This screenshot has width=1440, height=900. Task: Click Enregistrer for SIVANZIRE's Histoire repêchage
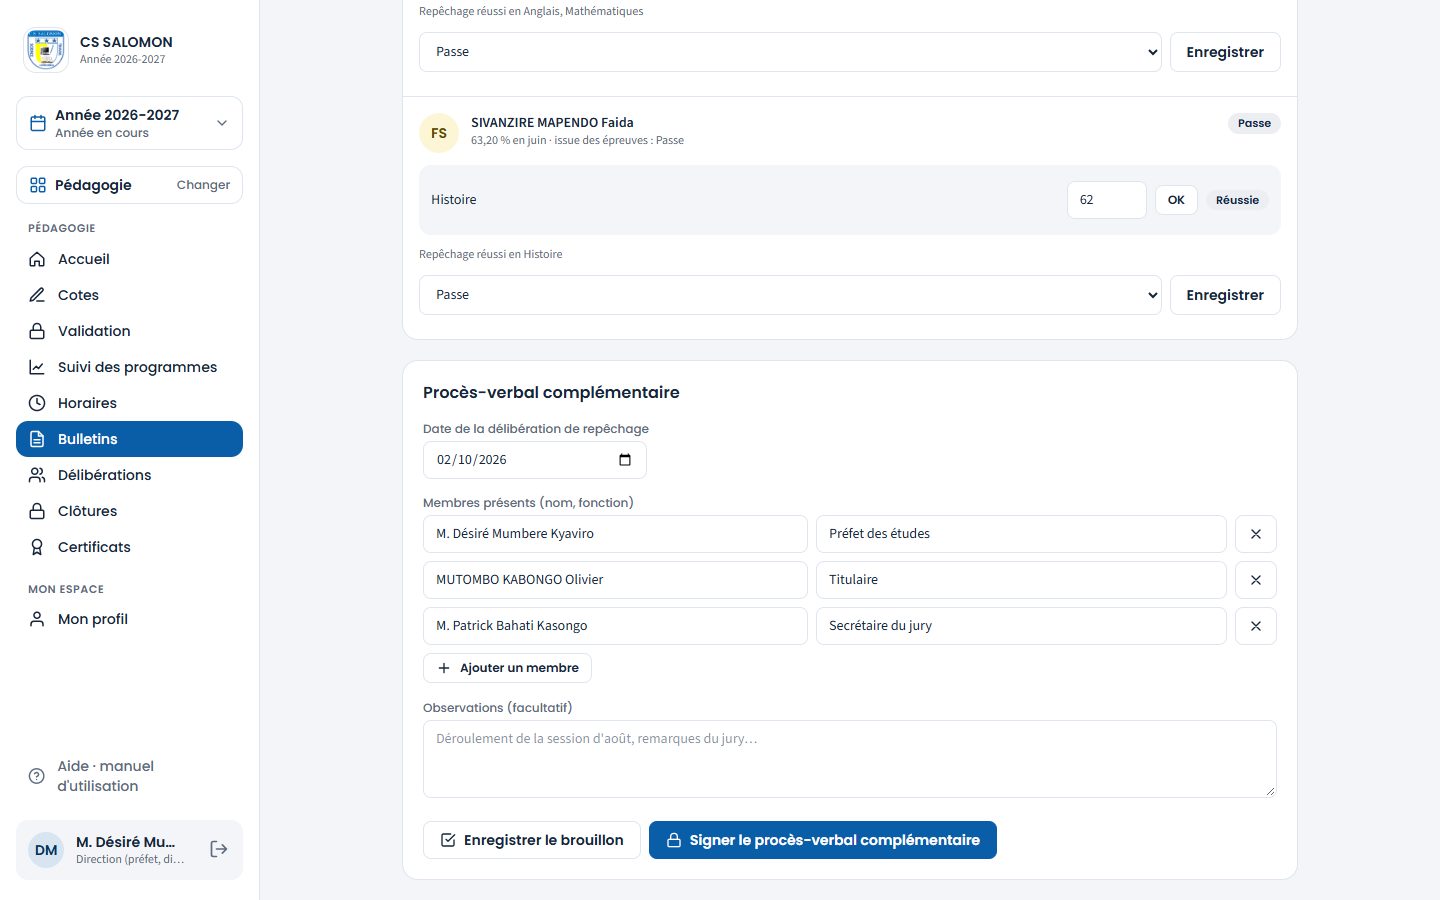pos(1225,295)
